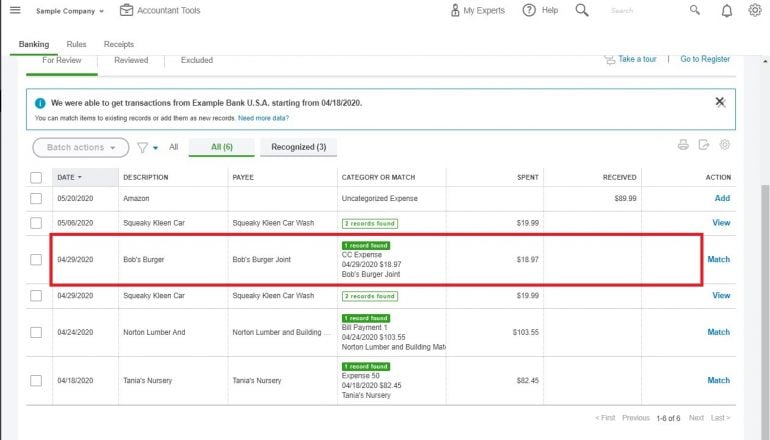Open table settings gear icon

pos(725,145)
